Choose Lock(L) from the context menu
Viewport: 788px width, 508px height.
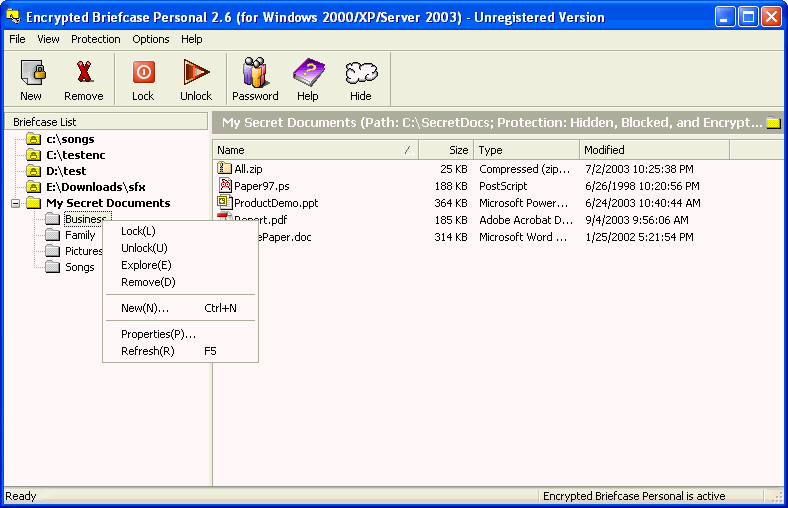coord(180,231)
